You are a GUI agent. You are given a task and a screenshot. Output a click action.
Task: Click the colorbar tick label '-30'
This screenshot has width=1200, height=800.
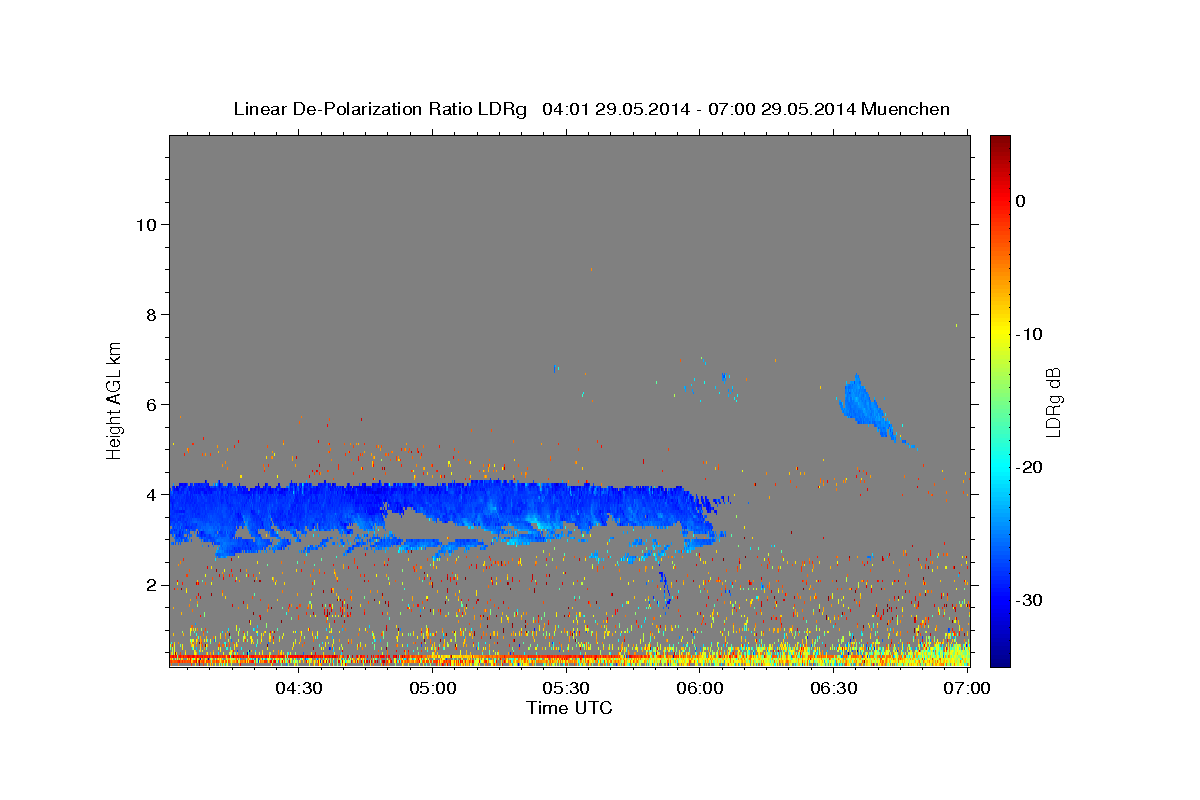click(1029, 600)
